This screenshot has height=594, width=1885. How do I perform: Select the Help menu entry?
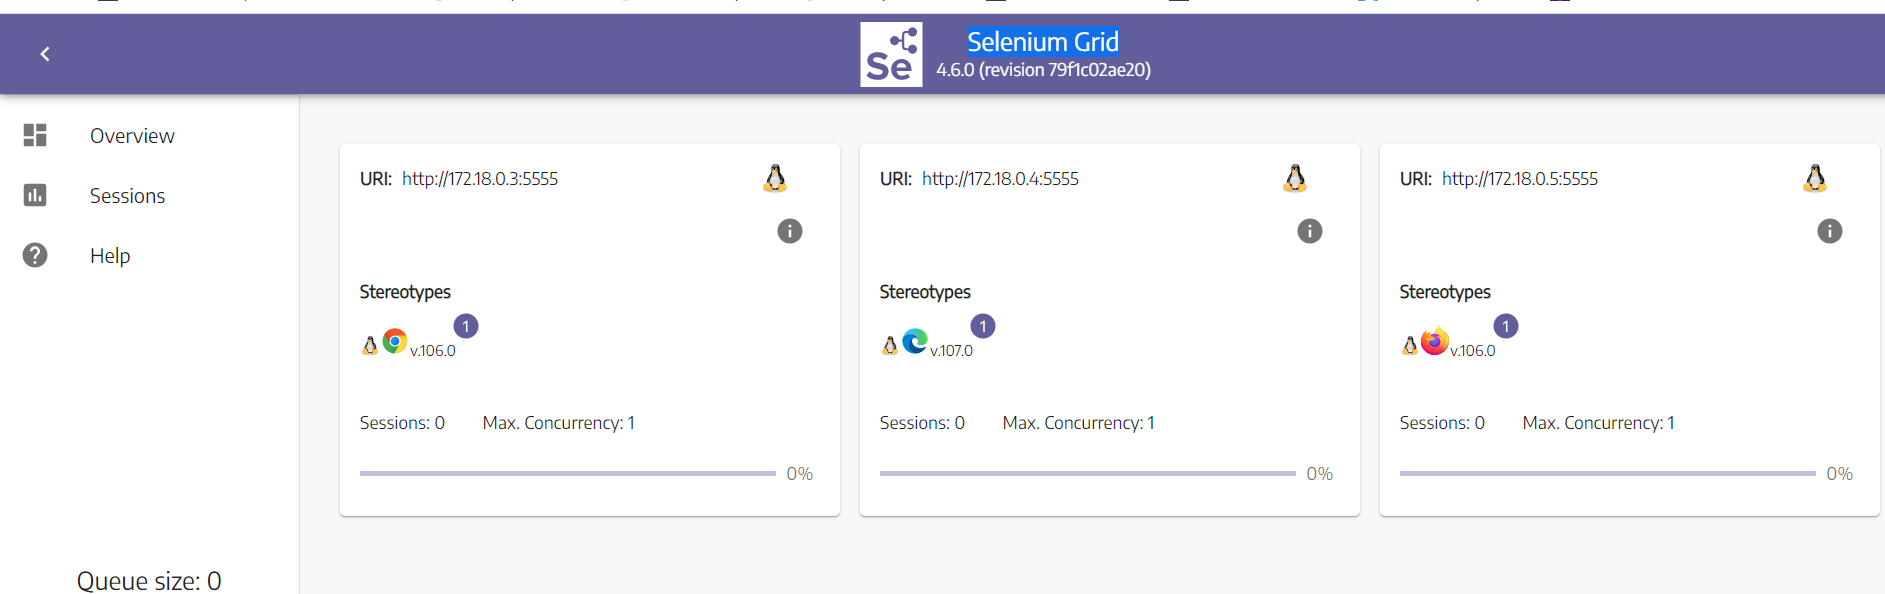tap(109, 255)
